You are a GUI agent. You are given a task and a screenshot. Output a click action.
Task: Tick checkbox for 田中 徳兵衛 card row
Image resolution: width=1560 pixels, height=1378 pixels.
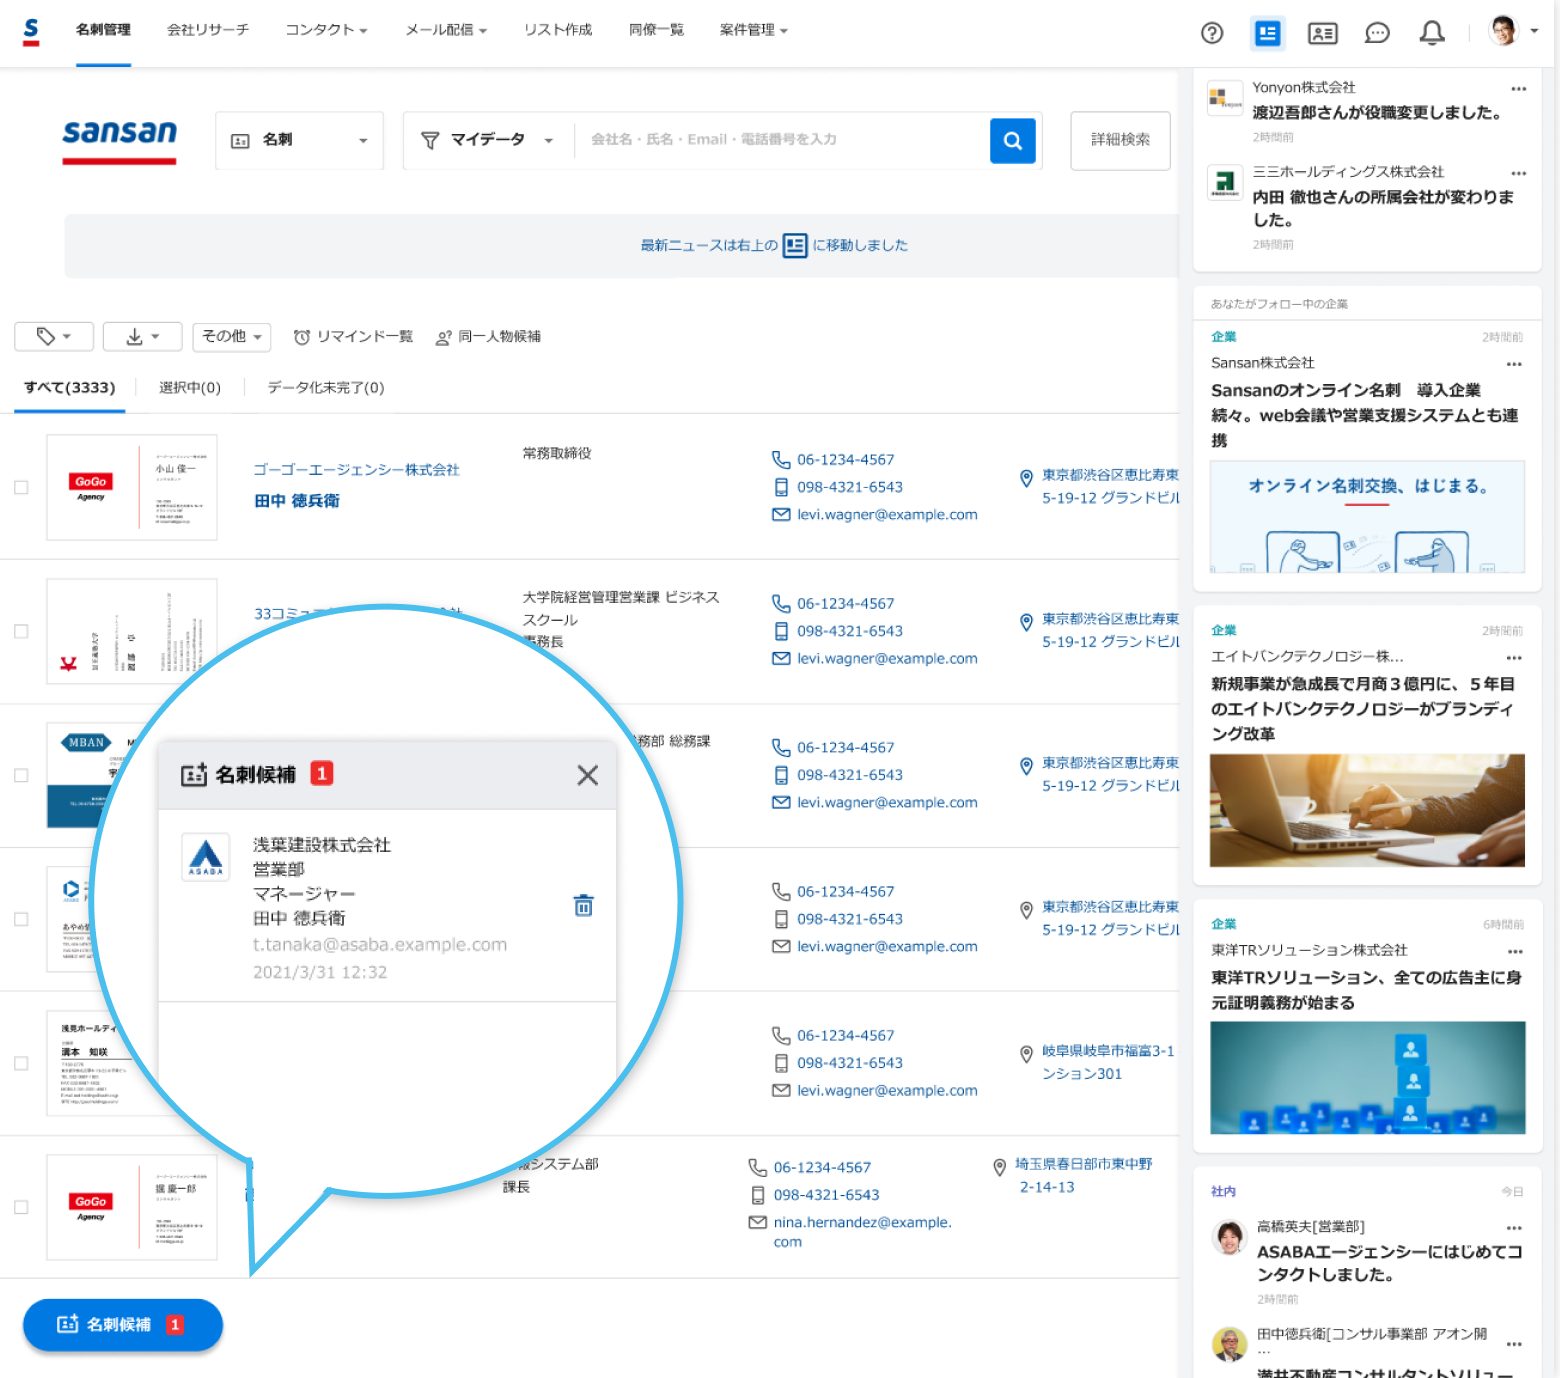[x=21, y=488]
